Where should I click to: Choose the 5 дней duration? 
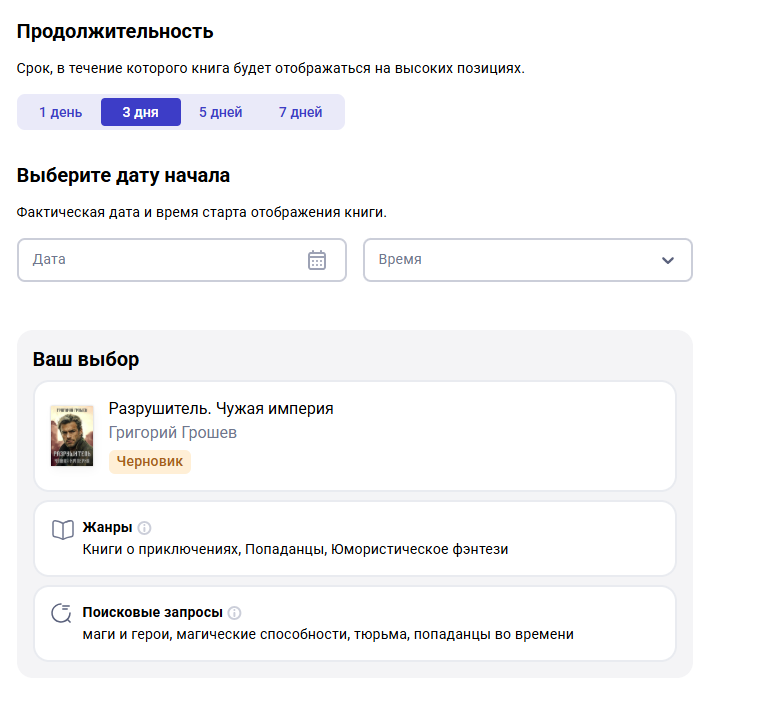click(x=221, y=112)
